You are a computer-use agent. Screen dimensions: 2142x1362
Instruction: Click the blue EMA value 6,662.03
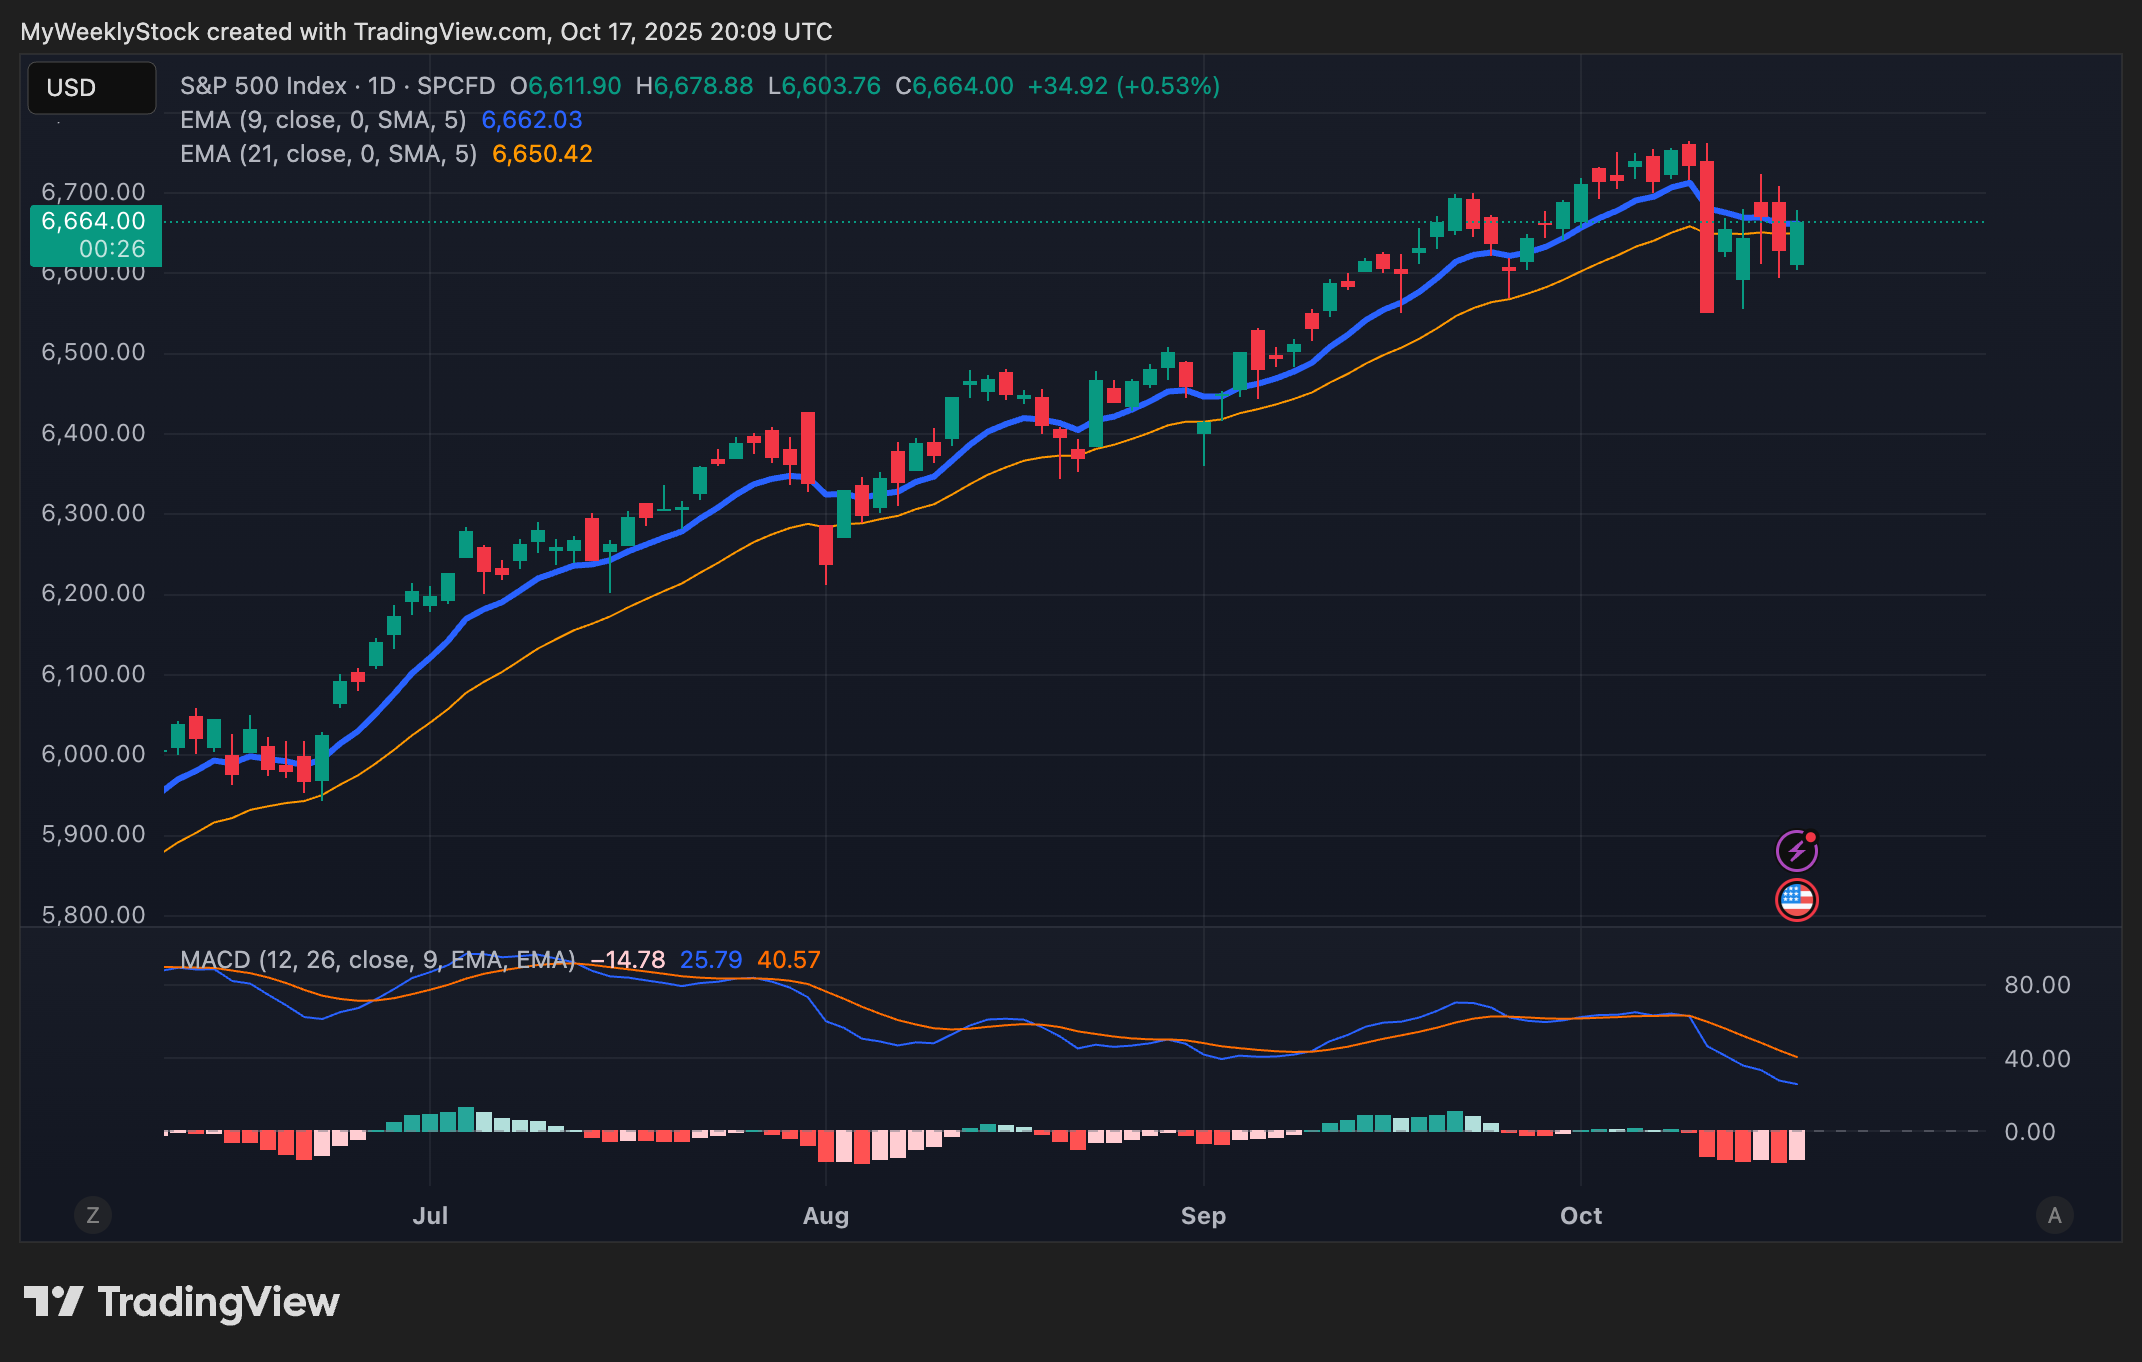tap(531, 120)
